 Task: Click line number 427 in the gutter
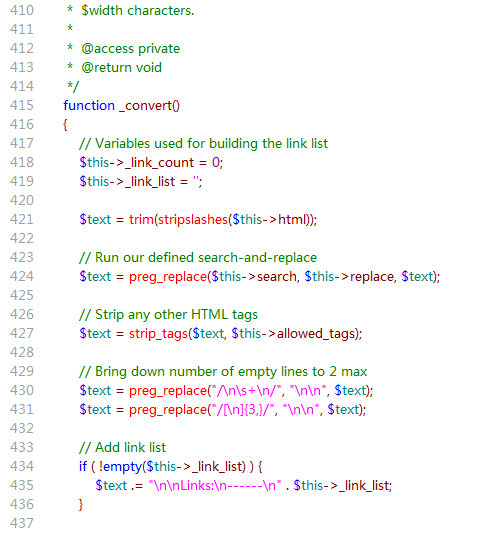pos(22,333)
